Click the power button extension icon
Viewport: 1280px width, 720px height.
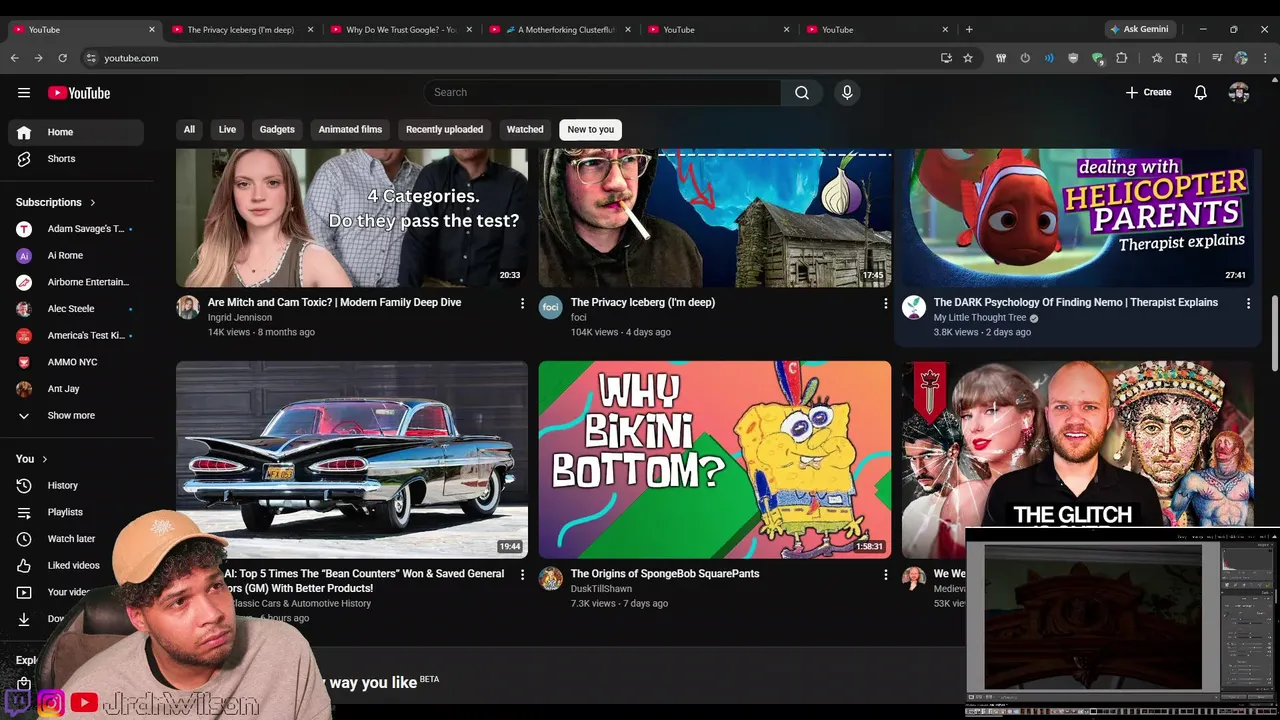click(1025, 58)
